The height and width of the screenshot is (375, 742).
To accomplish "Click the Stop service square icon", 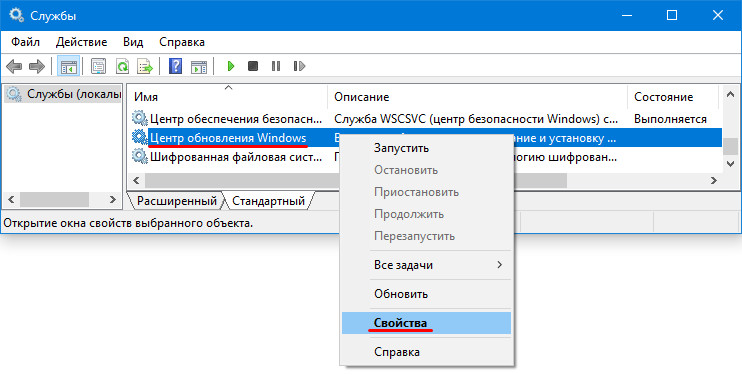I will (x=253, y=66).
